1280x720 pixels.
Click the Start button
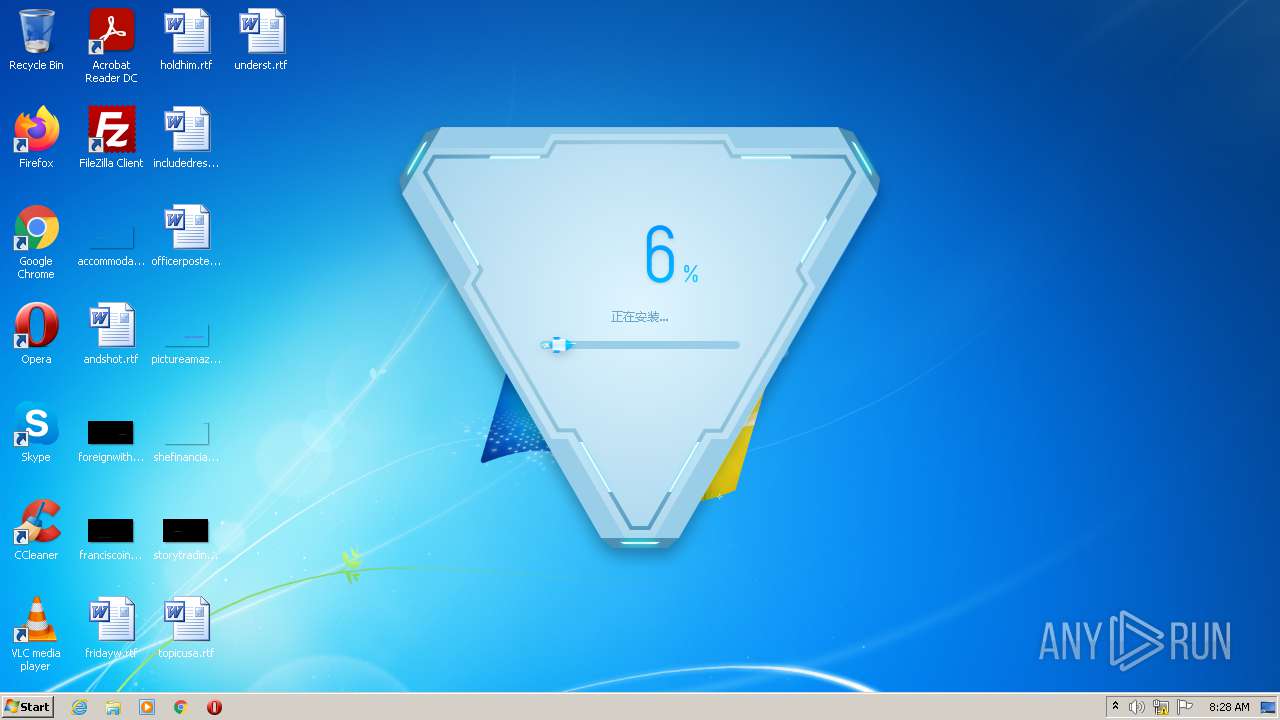tap(28, 706)
